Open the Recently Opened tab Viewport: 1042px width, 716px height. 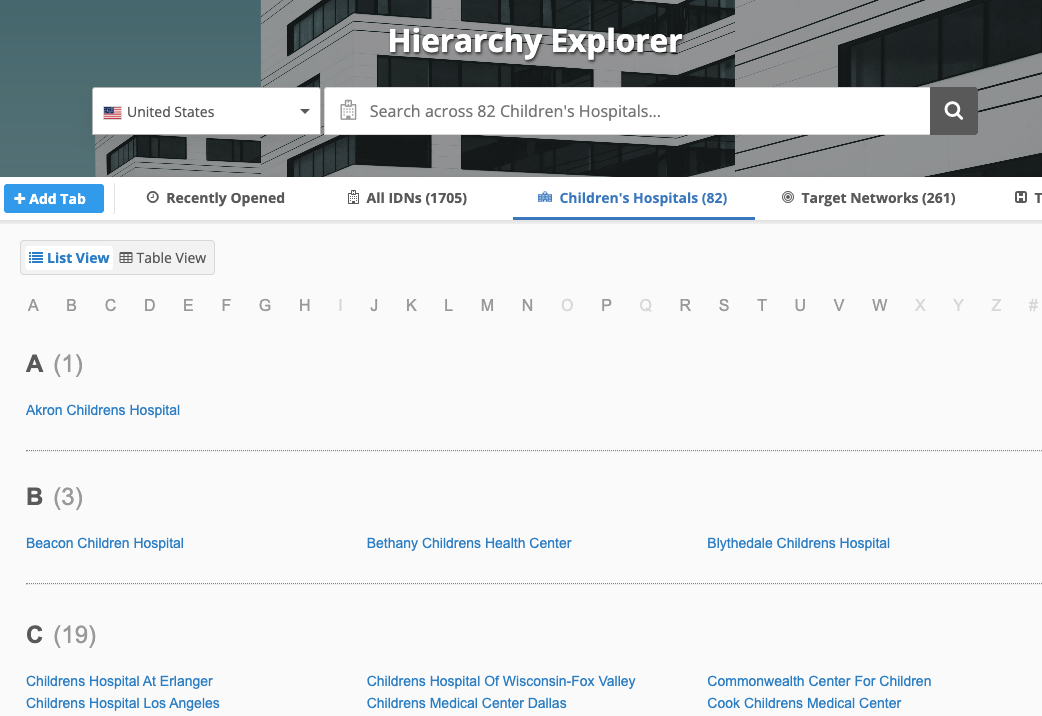[215, 198]
